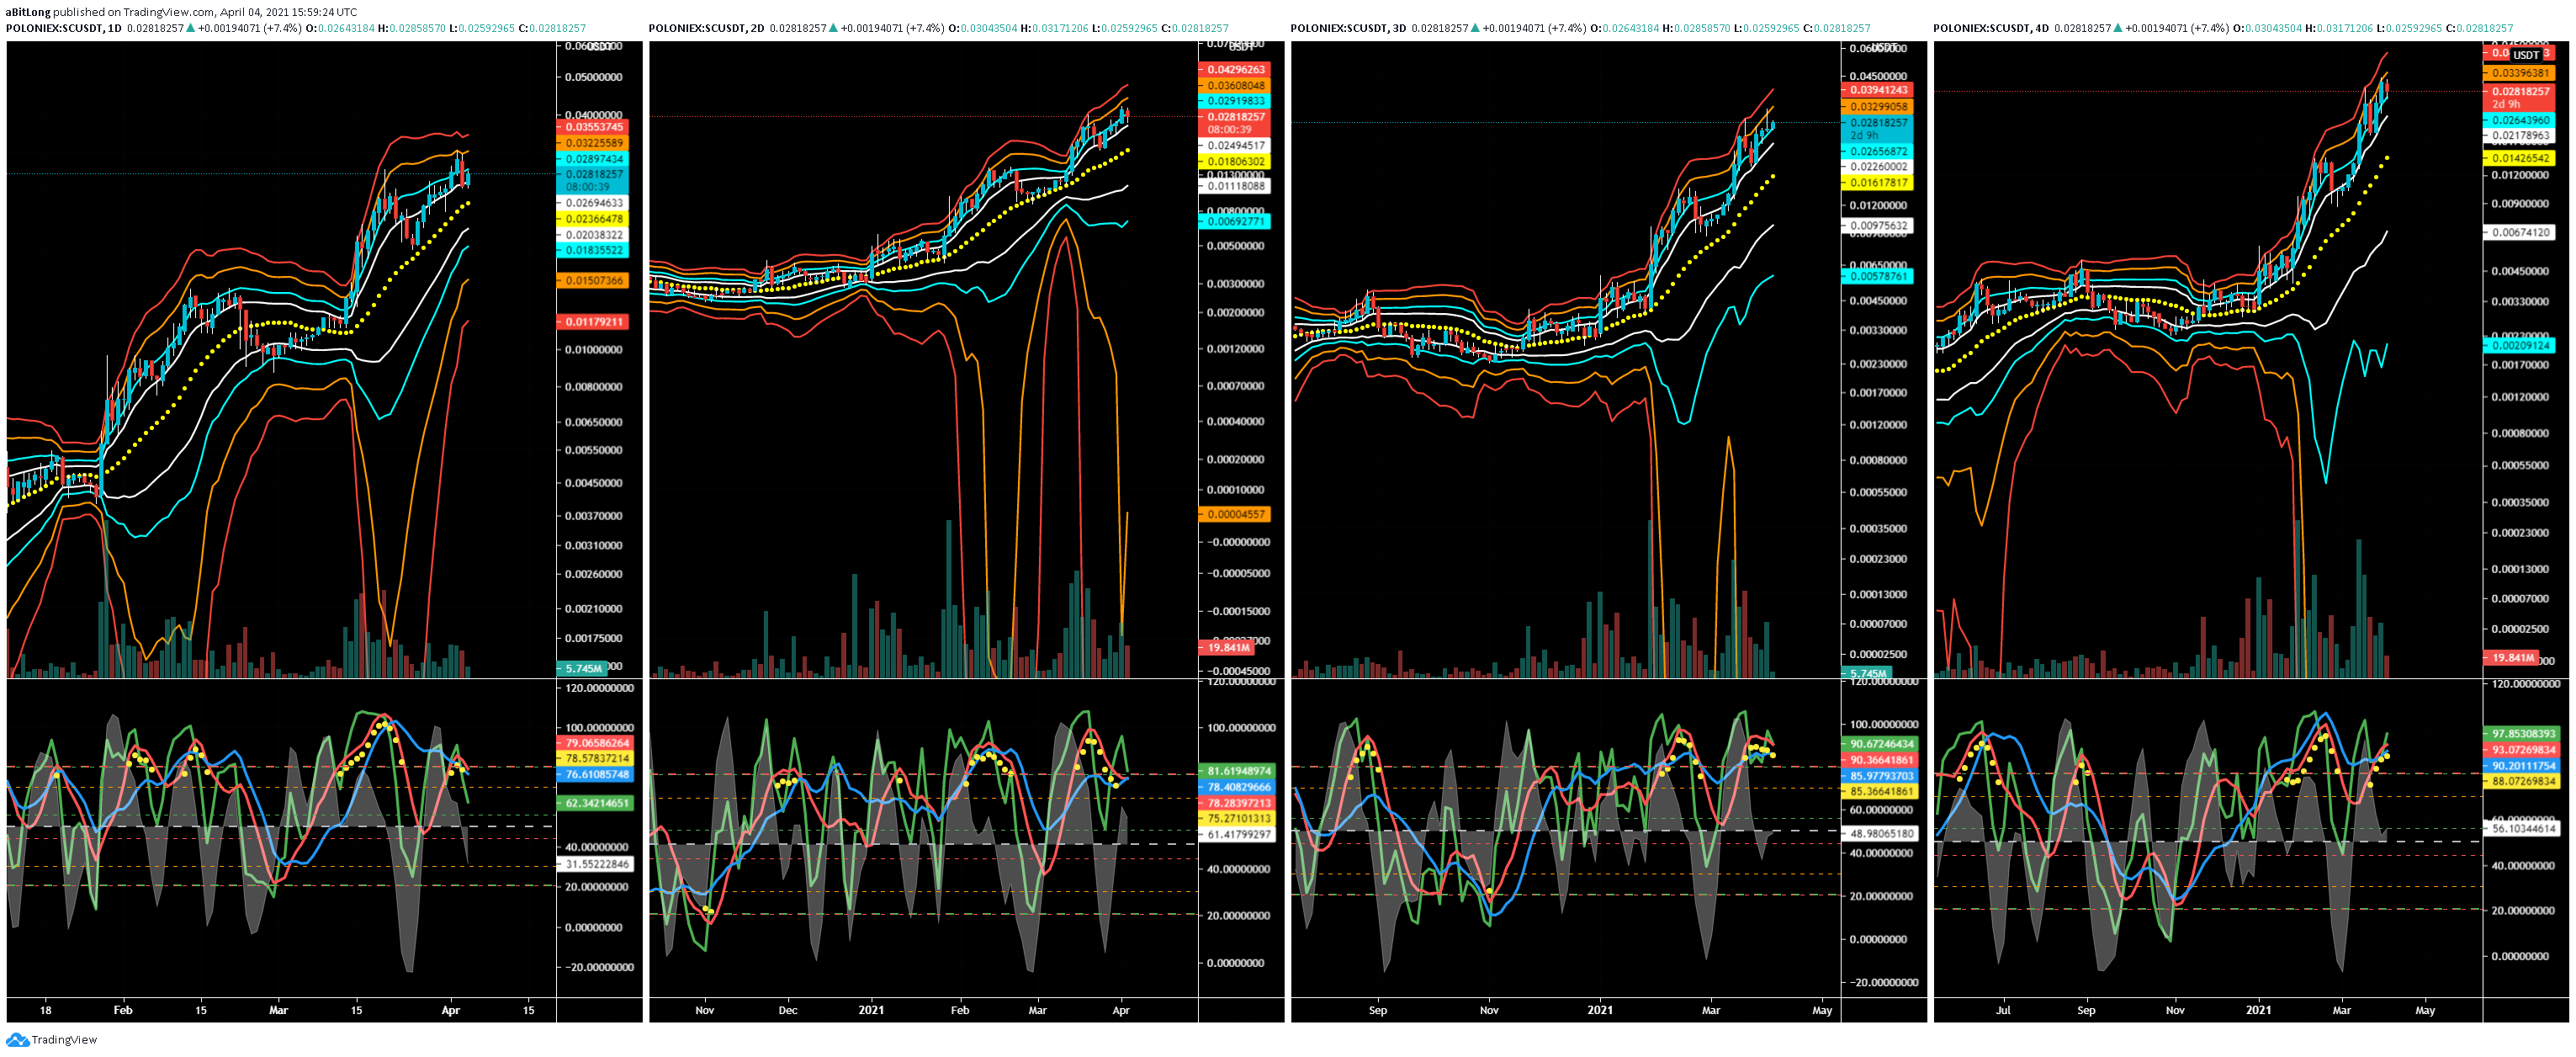This screenshot has width=2576, height=1057.
Task: Click orange 0.03608048 price label on 2D chart
Action: coord(1235,85)
